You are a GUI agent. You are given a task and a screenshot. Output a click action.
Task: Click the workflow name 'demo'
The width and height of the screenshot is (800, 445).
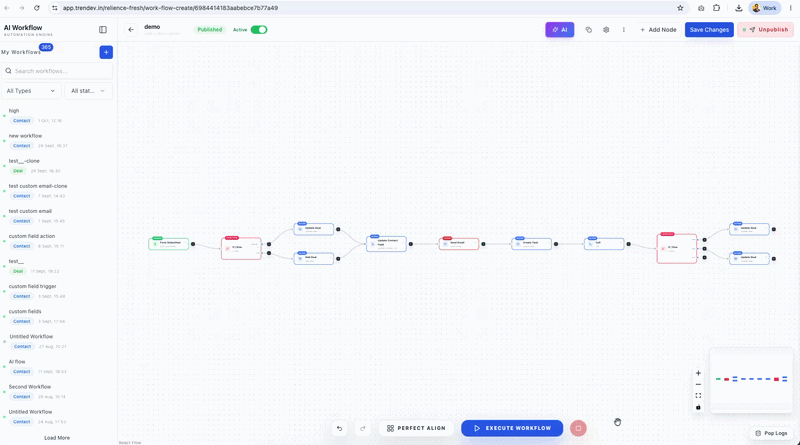pyautogui.click(x=152, y=27)
